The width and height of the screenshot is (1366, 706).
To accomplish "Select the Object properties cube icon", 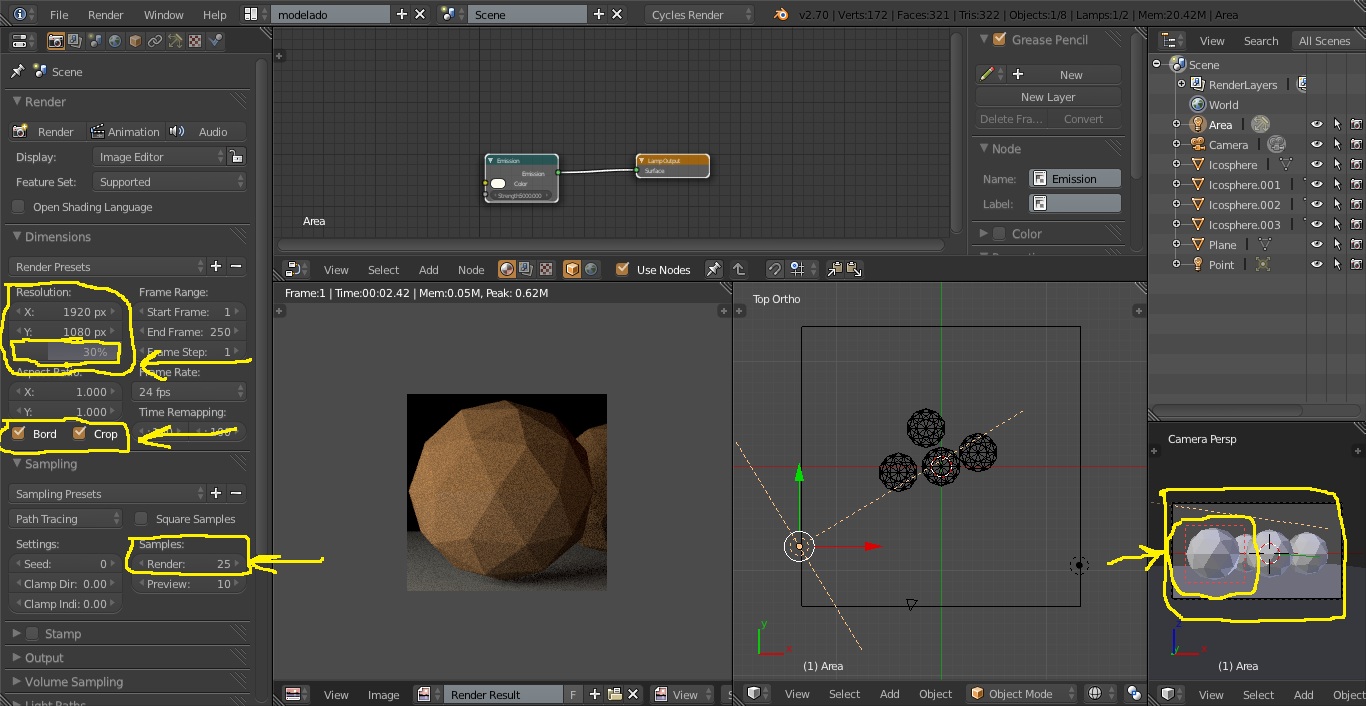I will 135,41.
